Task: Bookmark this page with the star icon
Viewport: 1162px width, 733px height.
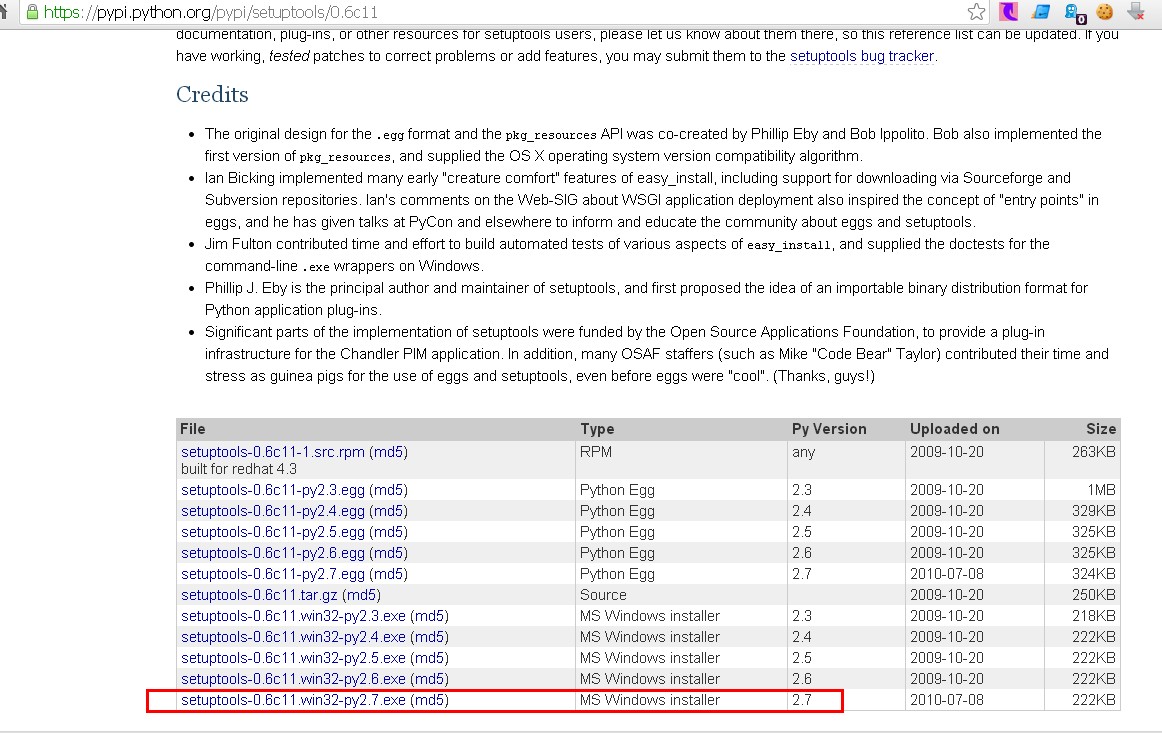Action: pos(976,12)
